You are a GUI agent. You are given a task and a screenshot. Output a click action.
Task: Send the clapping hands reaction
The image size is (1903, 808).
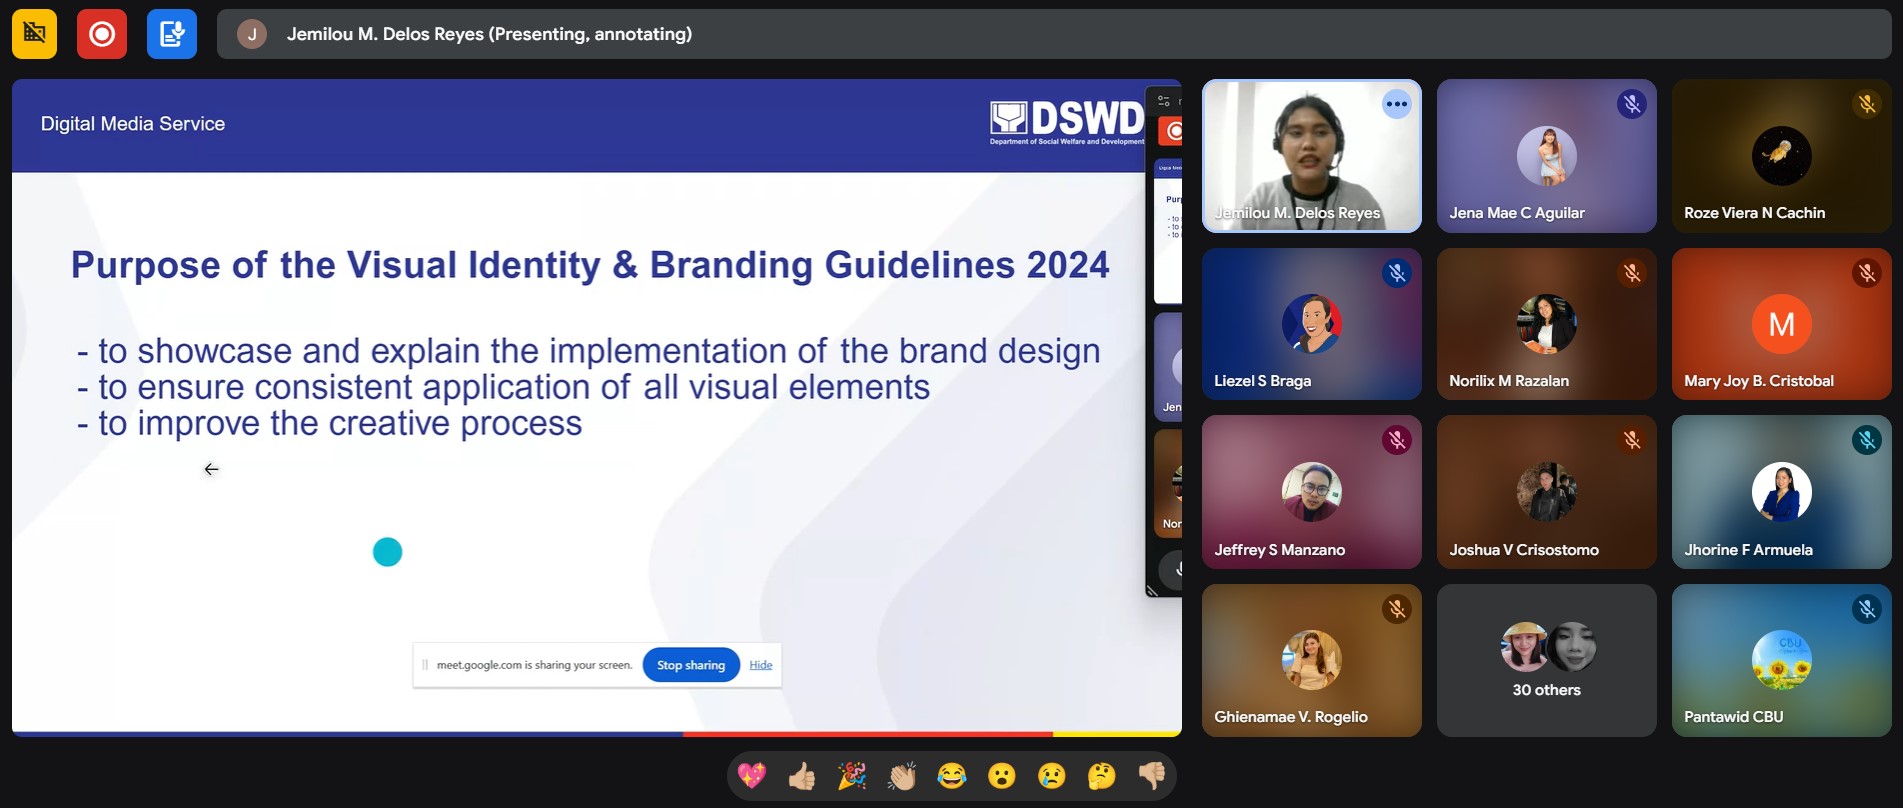coord(902,776)
